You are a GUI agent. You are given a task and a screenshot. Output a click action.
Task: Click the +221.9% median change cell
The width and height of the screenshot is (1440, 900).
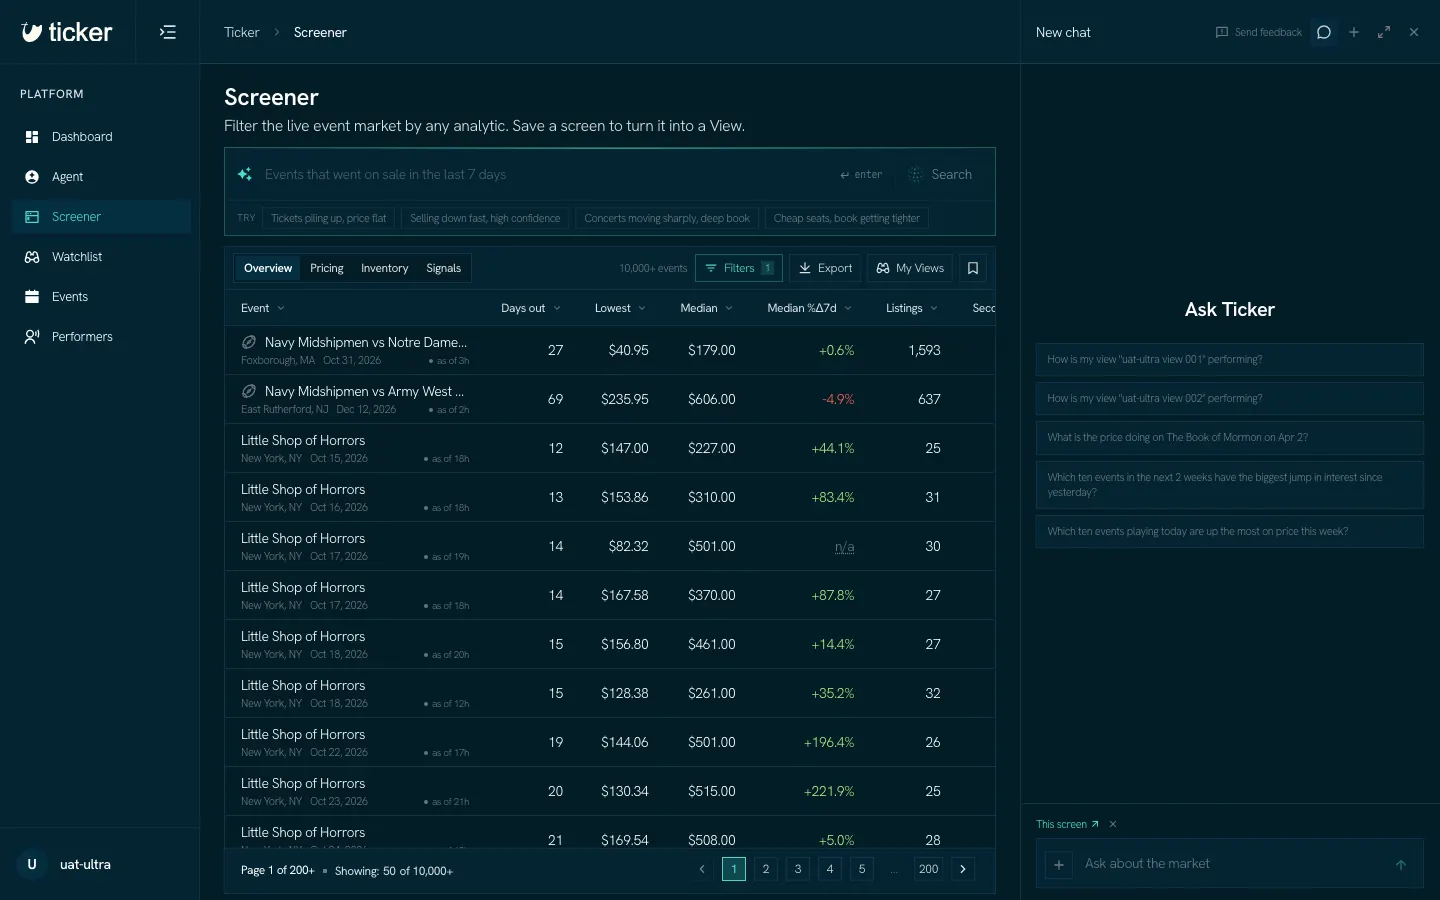829,791
